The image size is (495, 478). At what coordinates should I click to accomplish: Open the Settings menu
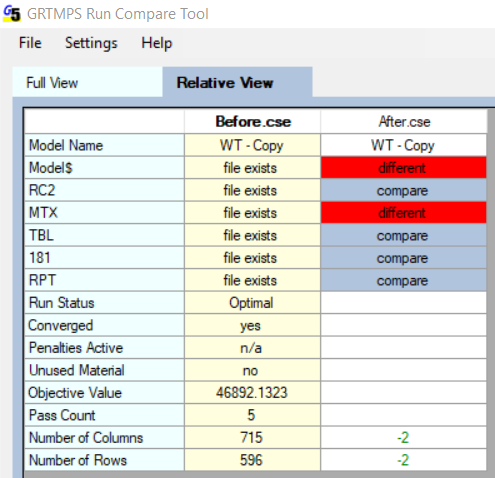91,43
